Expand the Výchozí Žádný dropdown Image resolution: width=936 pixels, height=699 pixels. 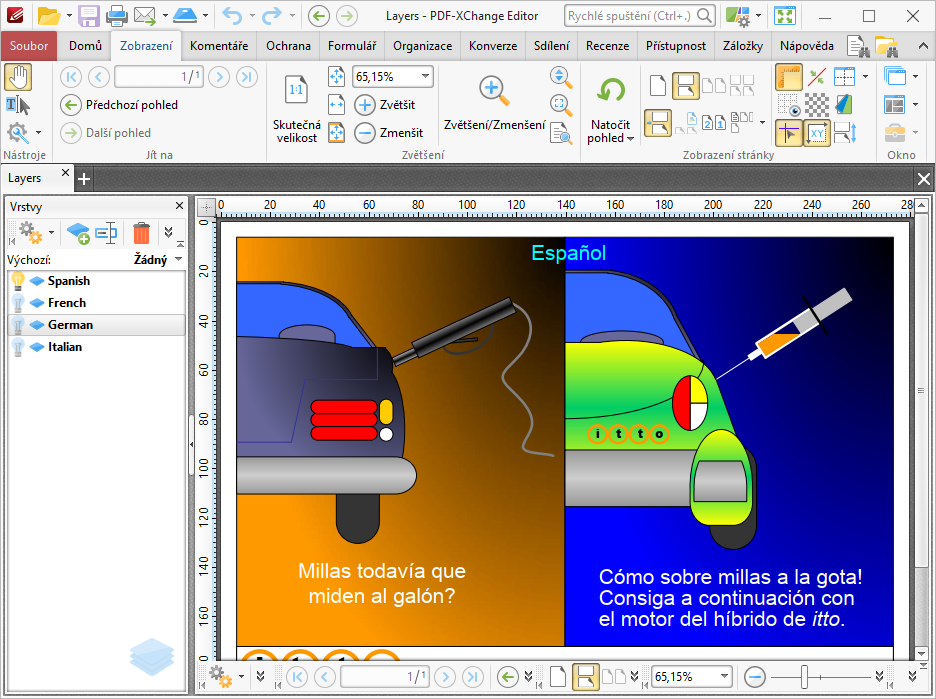click(x=179, y=259)
